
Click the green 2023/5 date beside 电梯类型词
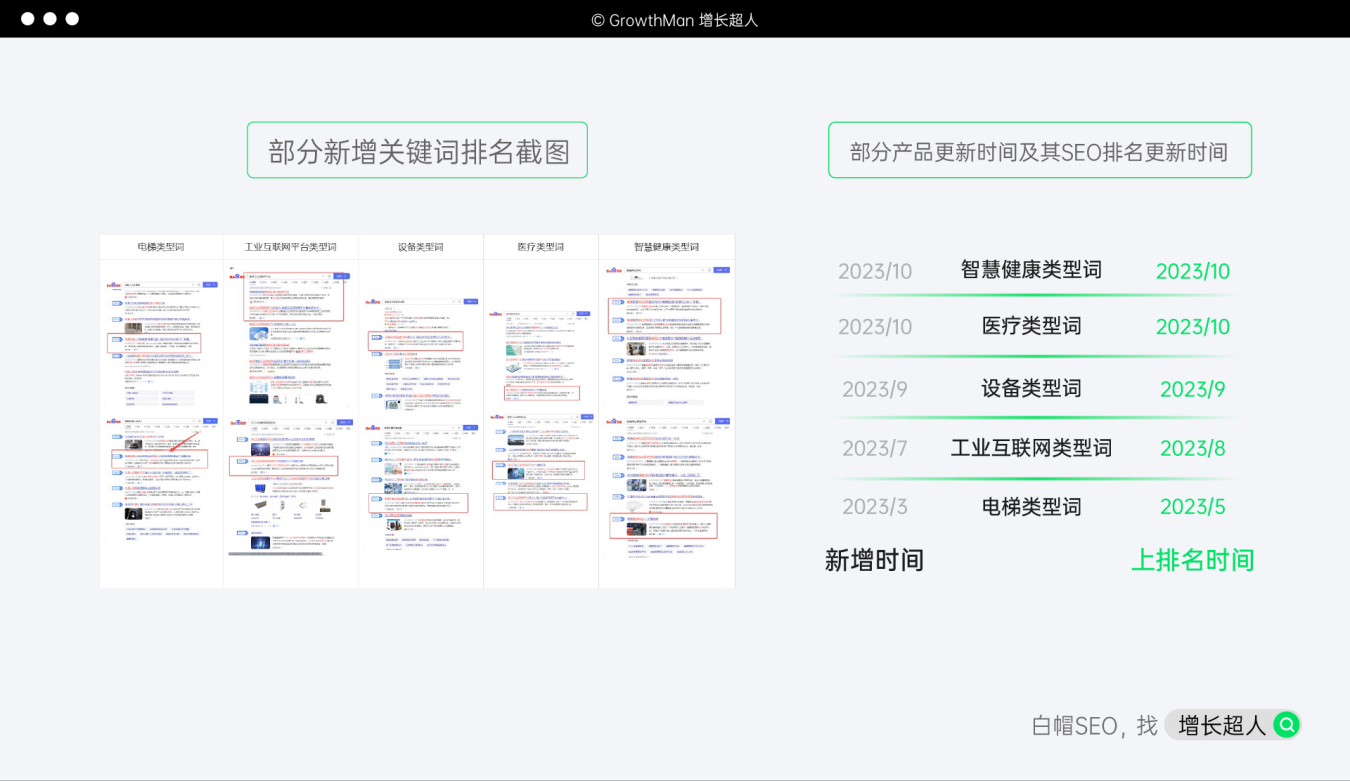1192,507
